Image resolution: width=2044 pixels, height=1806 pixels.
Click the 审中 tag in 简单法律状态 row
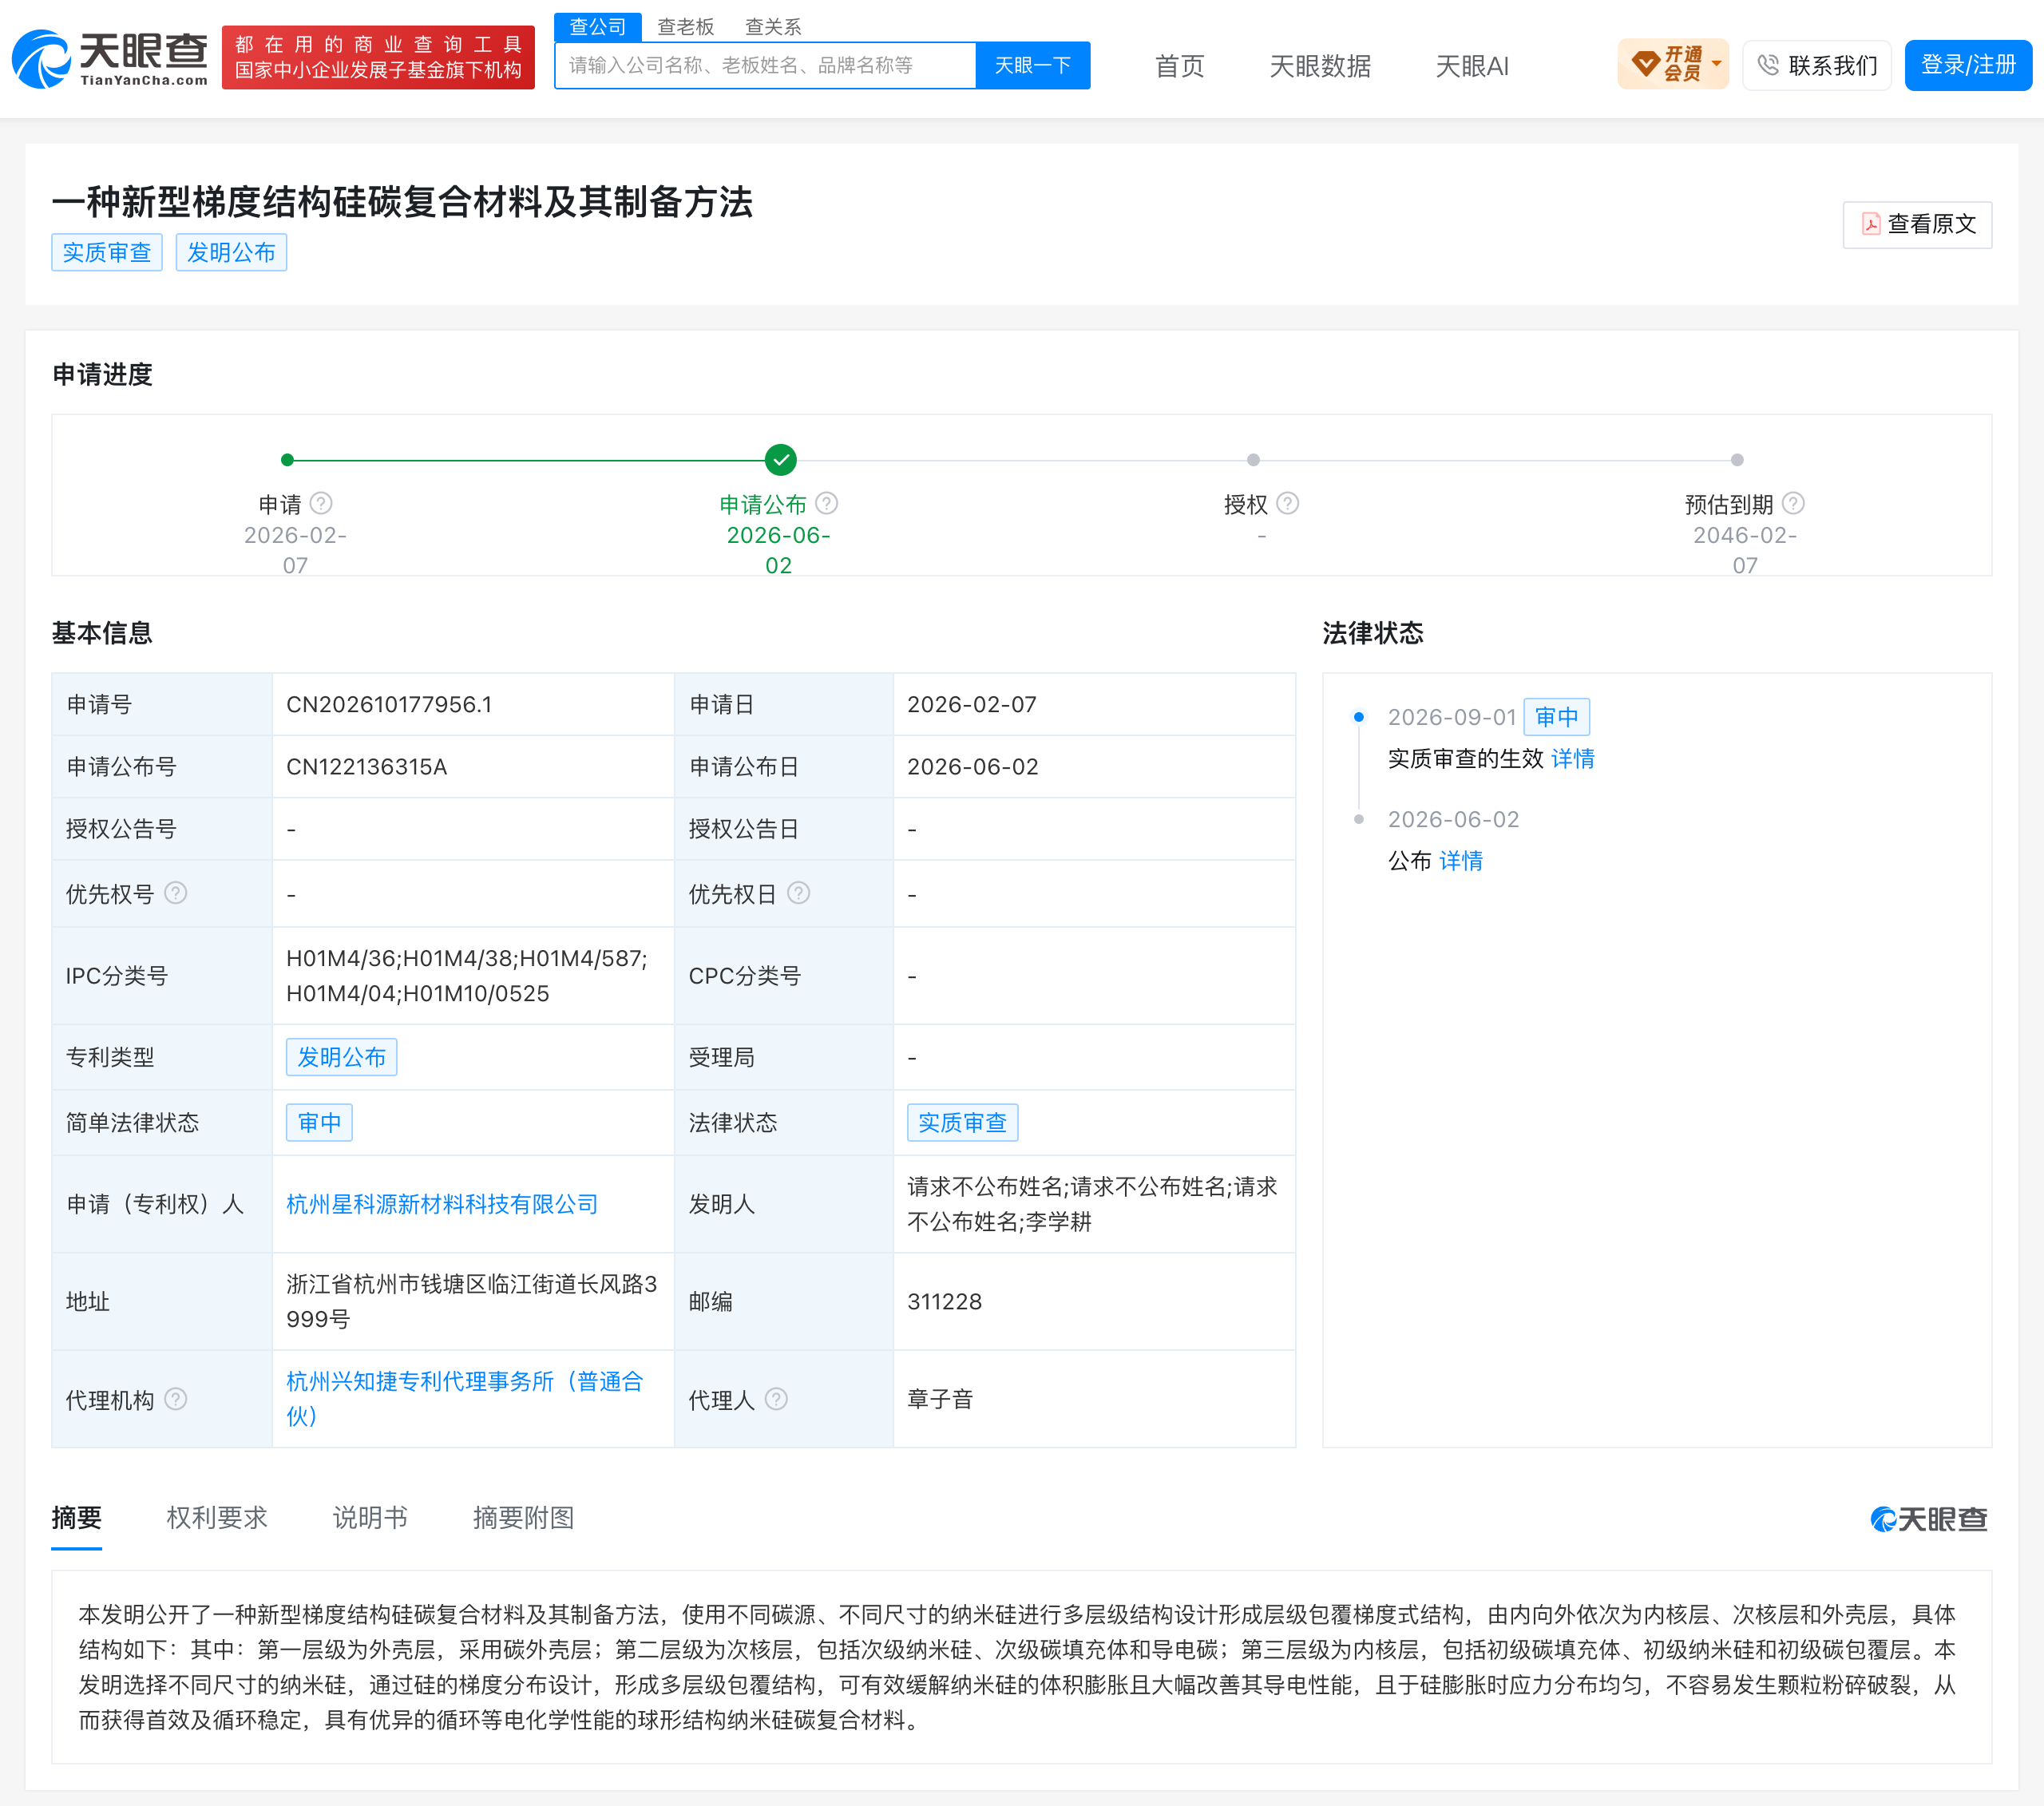coord(319,1123)
